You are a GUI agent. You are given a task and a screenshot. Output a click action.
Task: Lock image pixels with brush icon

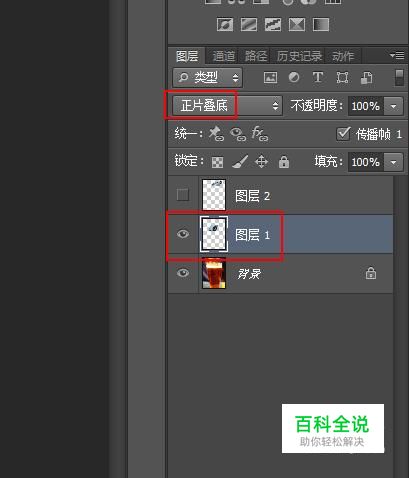click(240, 162)
